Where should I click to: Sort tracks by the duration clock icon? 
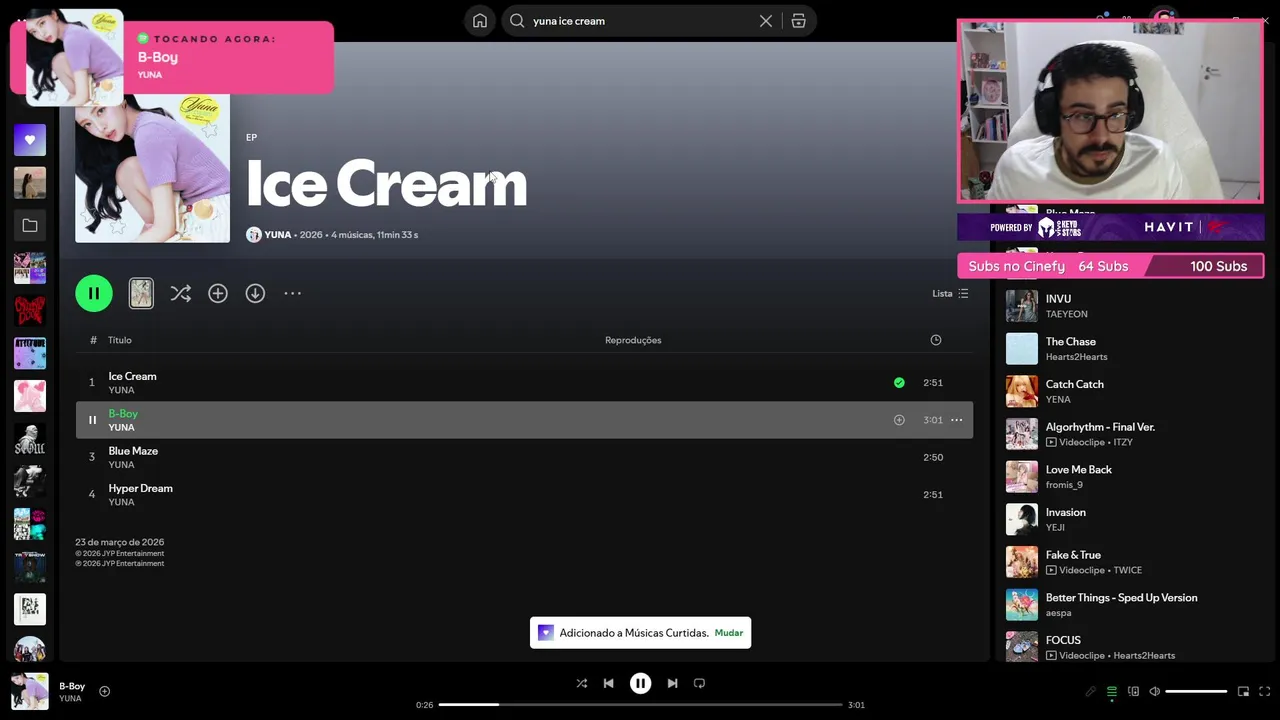(936, 340)
